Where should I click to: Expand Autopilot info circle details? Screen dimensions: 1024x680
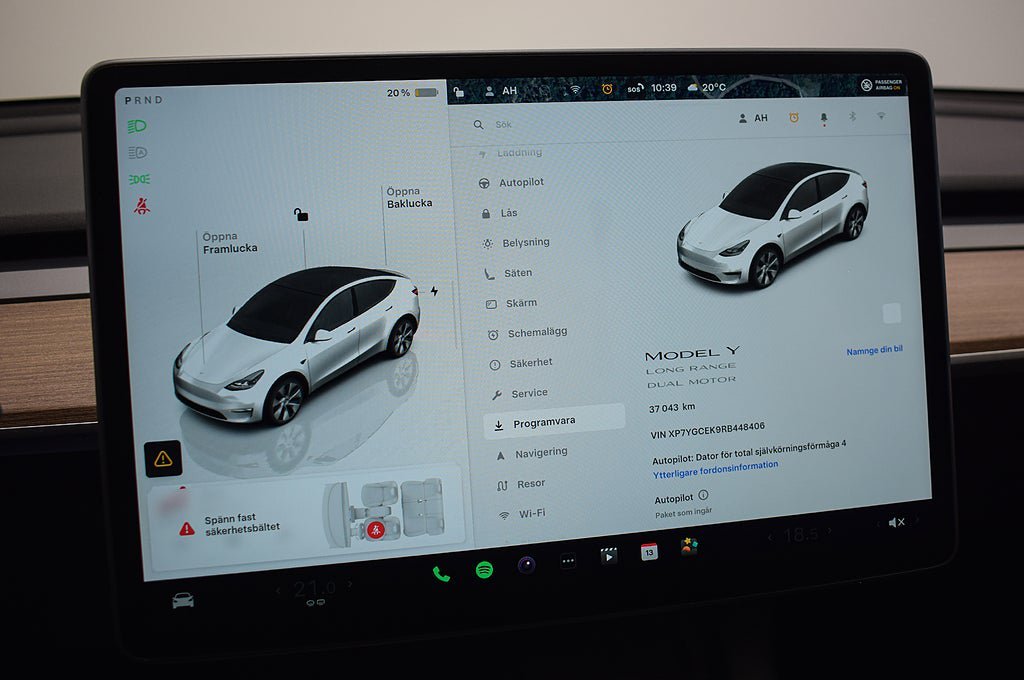703,495
